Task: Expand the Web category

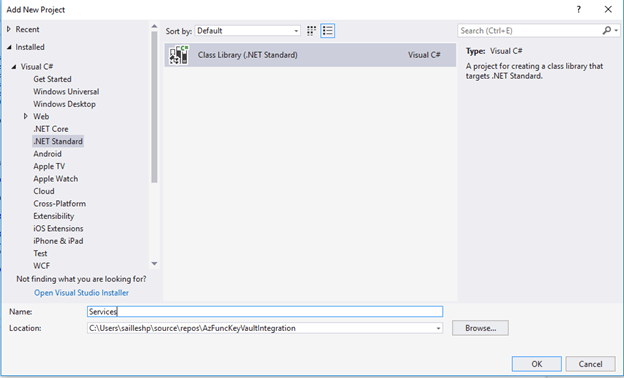Action: pos(26,116)
